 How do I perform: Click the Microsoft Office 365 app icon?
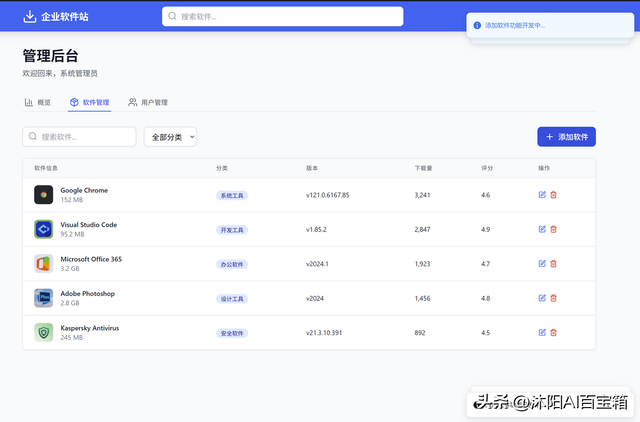pos(44,264)
